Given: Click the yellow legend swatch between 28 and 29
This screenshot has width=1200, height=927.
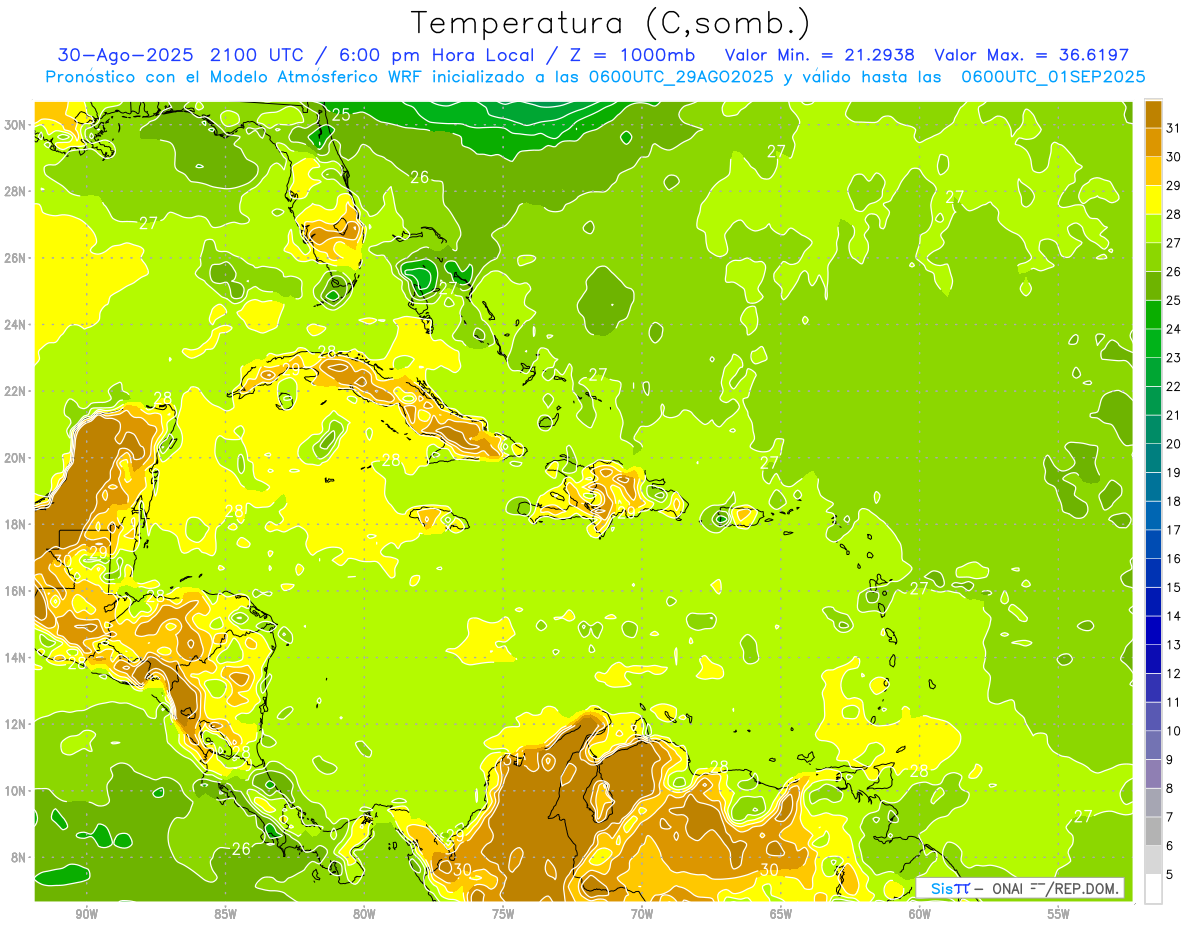Looking at the screenshot, I should (1154, 200).
